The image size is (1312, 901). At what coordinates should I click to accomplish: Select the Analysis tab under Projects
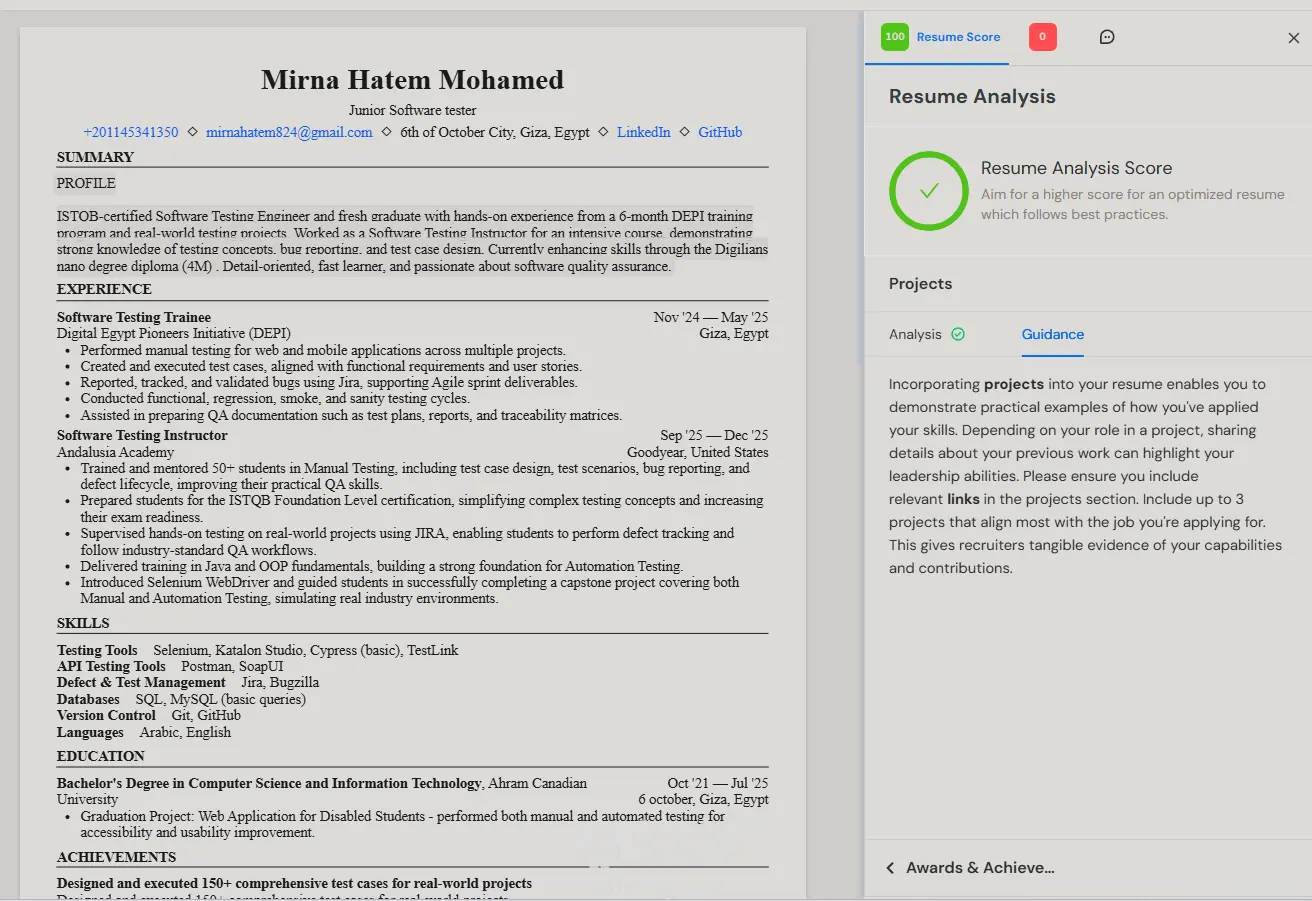pyautogui.click(x=927, y=334)
